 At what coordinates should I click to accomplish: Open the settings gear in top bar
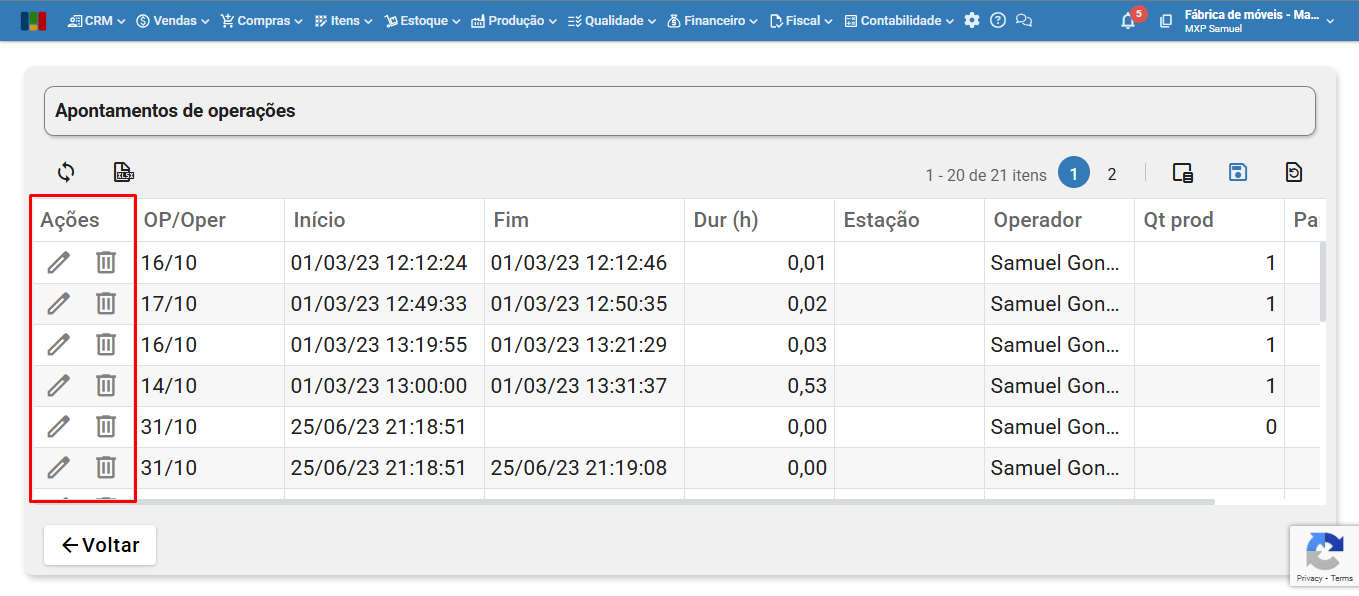click(972, 20)
